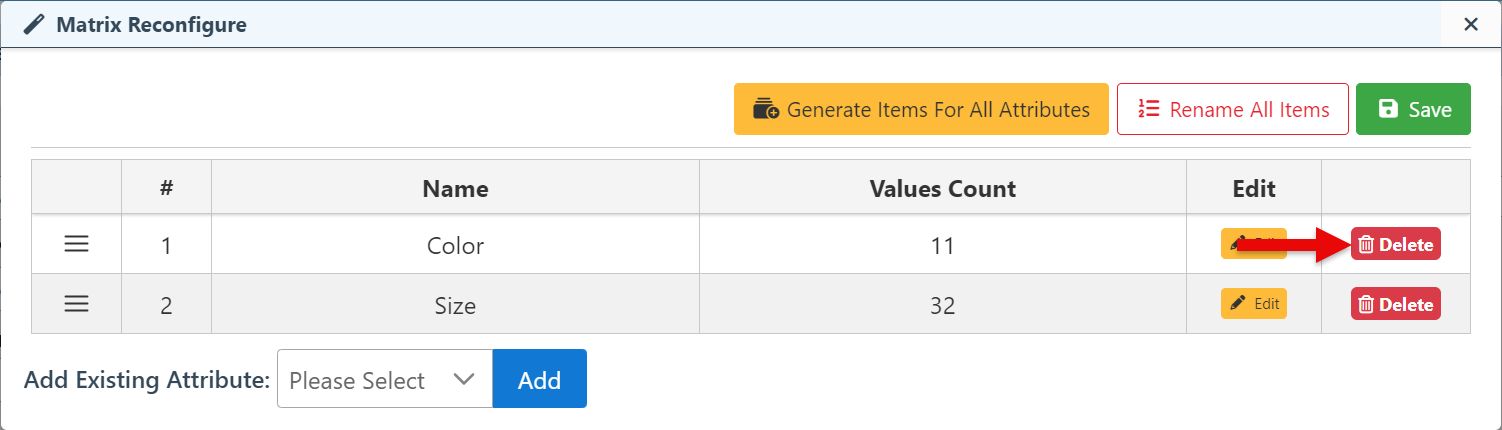
Task: Click the Values Count column header
Action: pos(942,188)
